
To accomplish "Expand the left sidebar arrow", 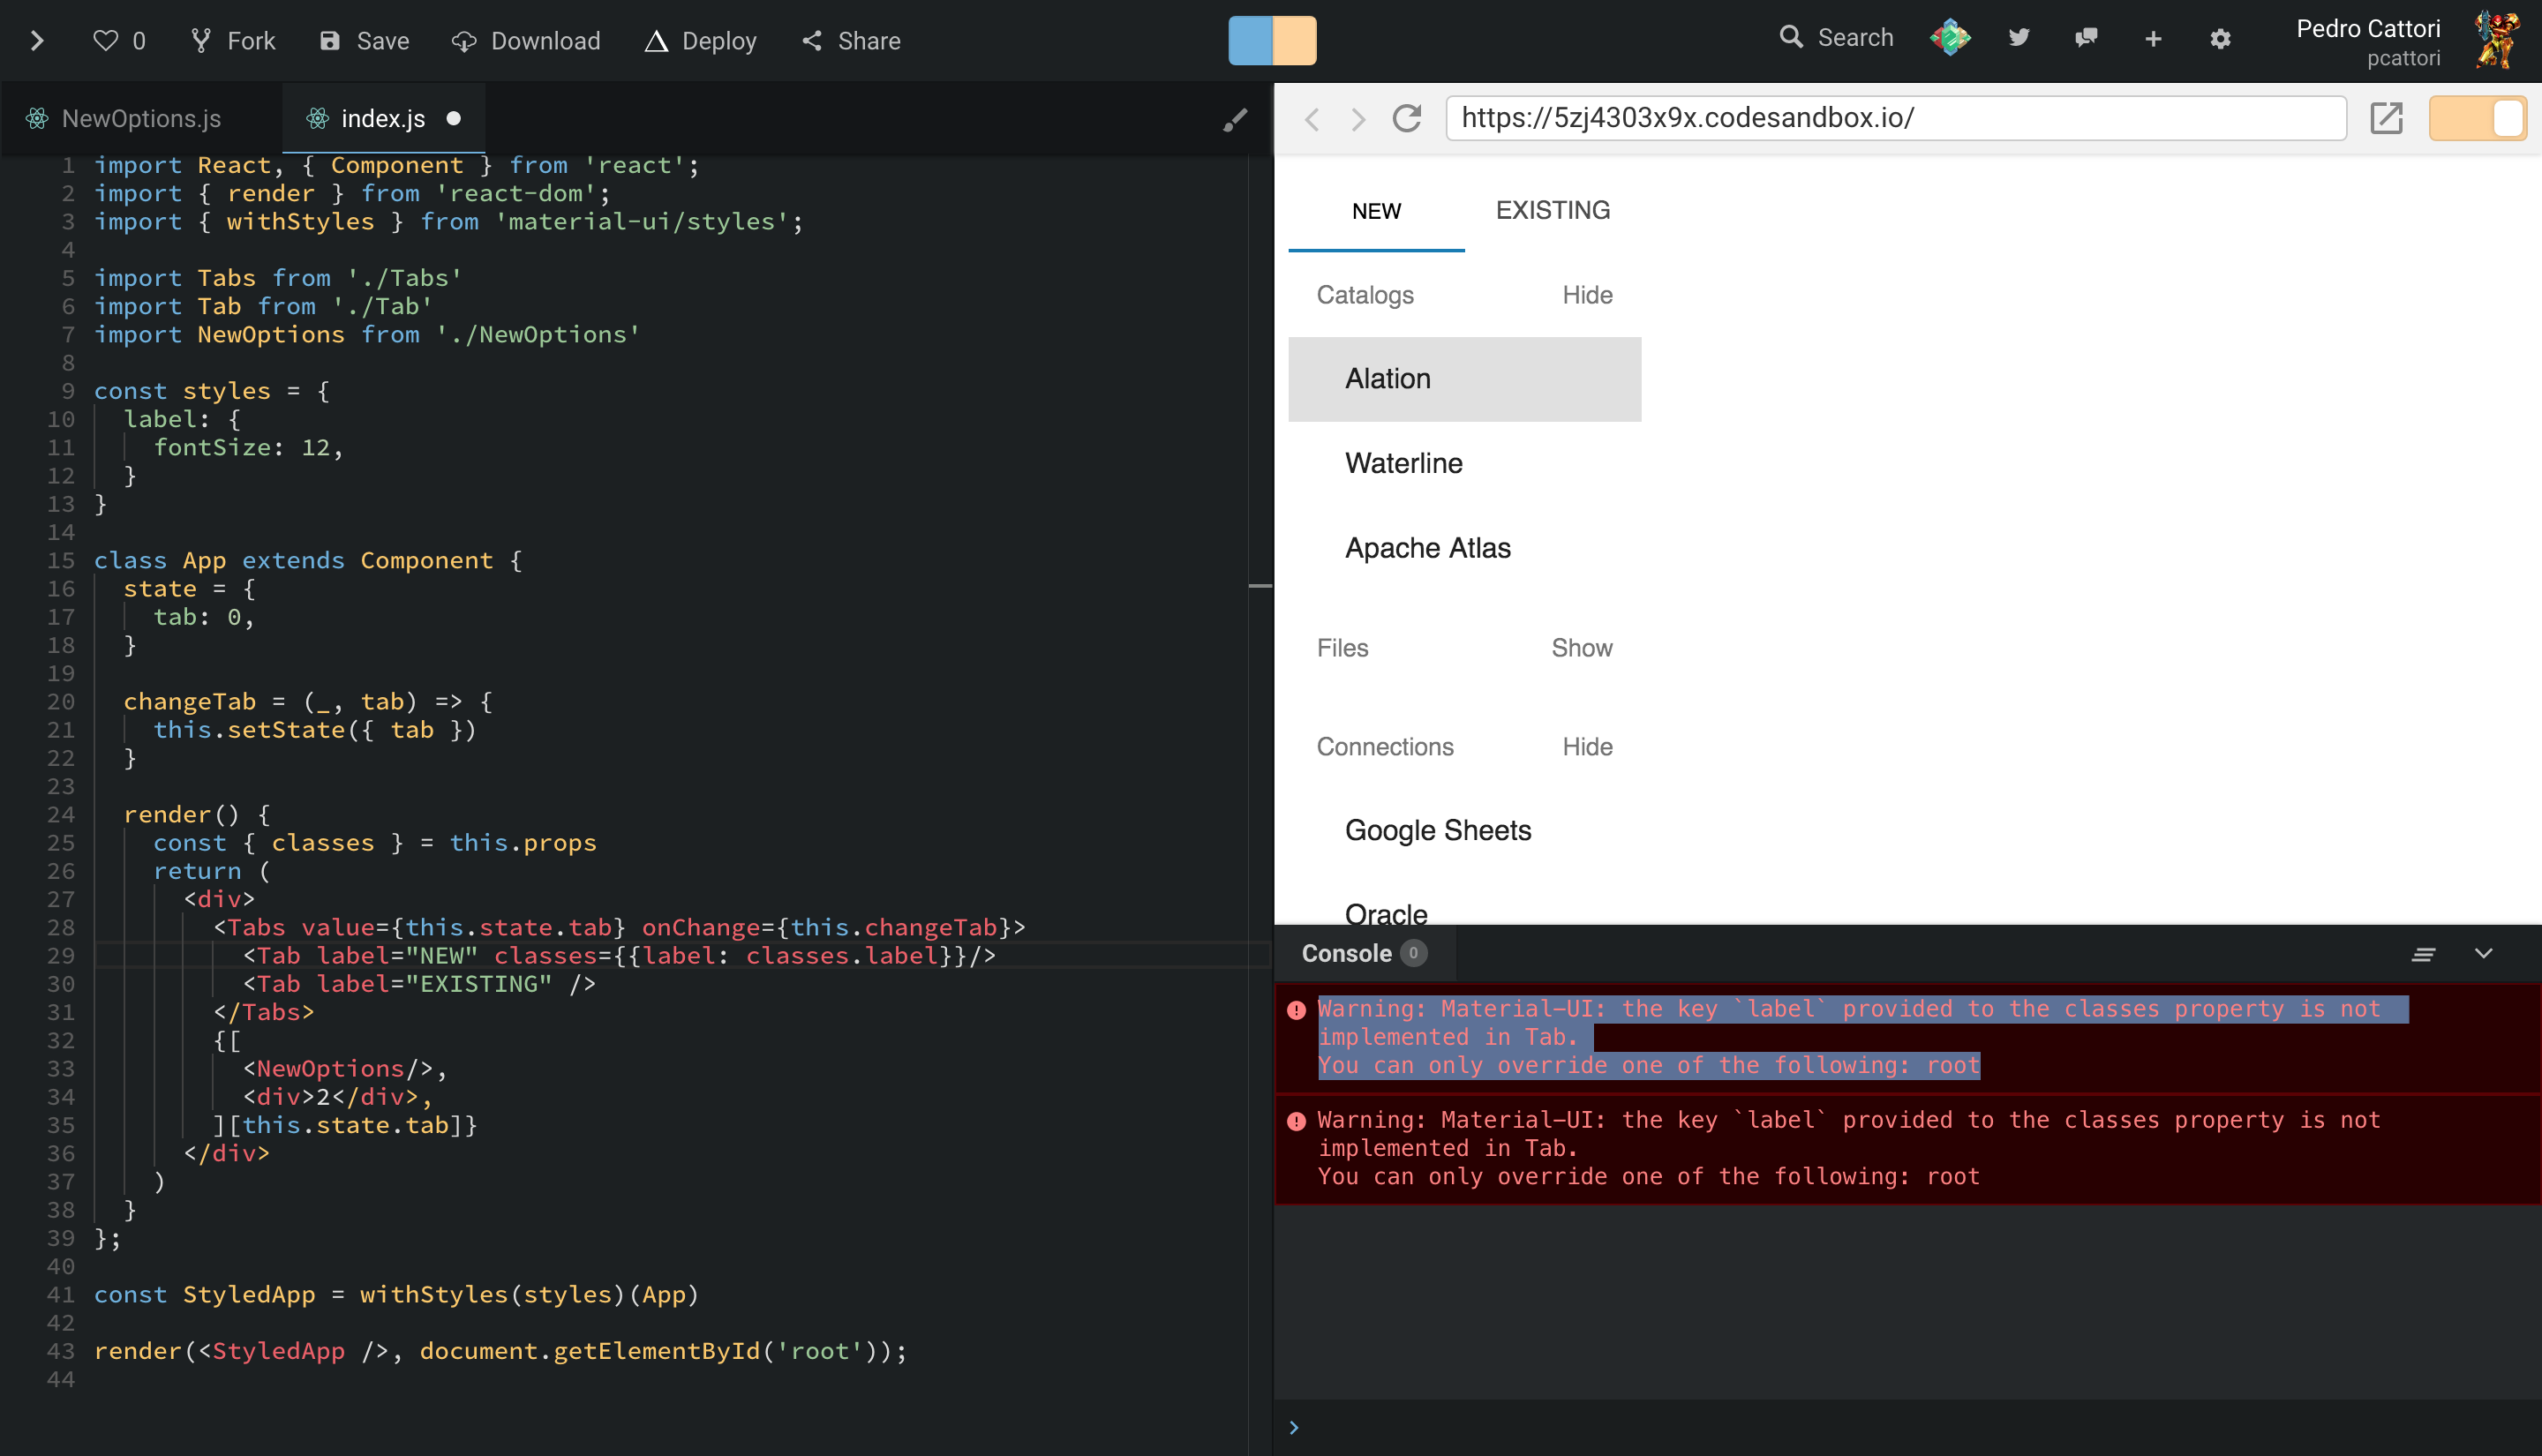I will click(x=37, y=41).
